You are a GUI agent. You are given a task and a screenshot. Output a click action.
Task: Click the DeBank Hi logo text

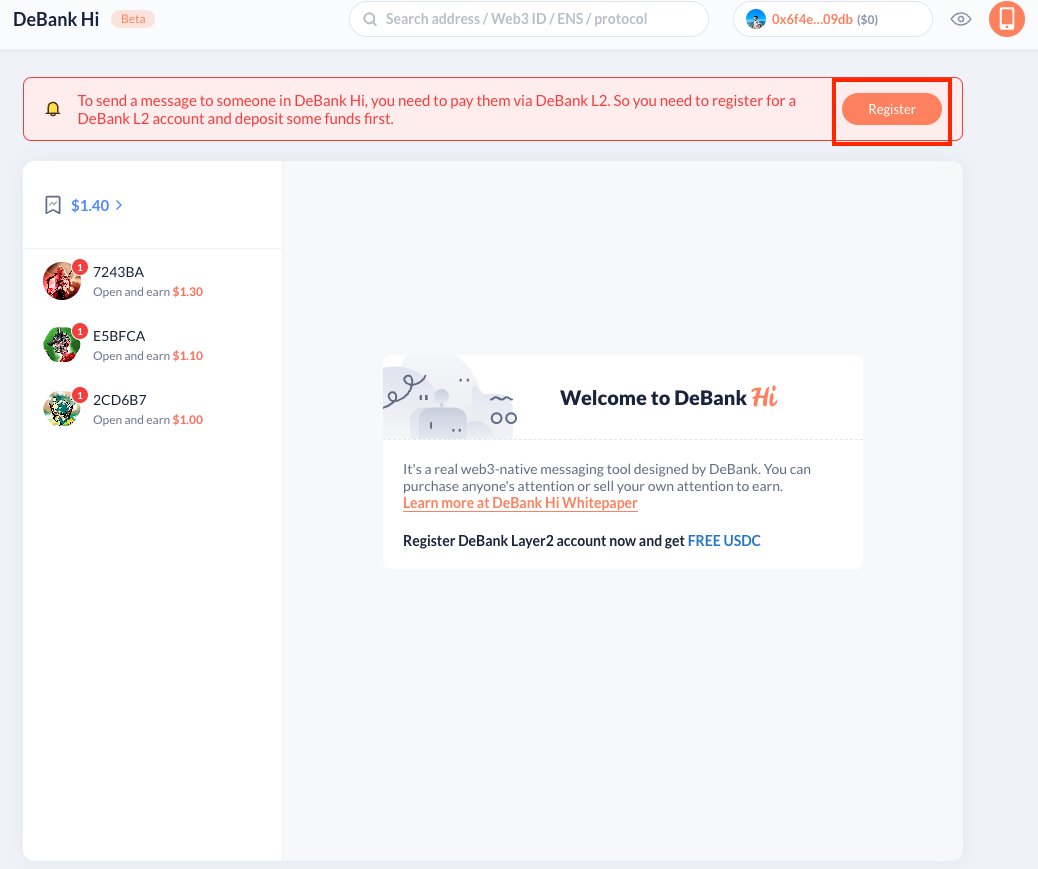56,19
